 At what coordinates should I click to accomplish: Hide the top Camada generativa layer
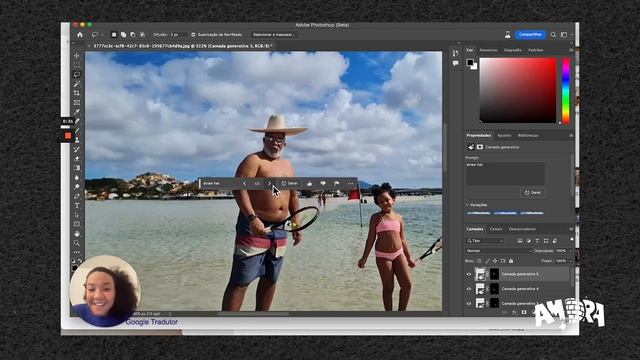click(469, 274)
